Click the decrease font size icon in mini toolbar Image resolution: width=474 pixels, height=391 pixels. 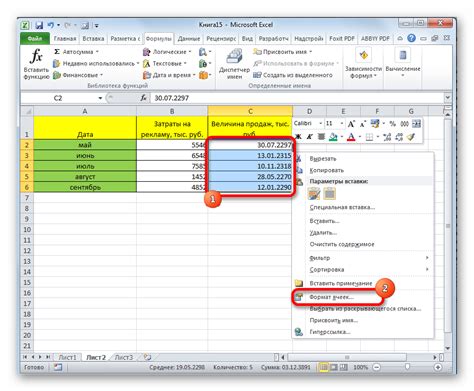(x=363, y=124)
